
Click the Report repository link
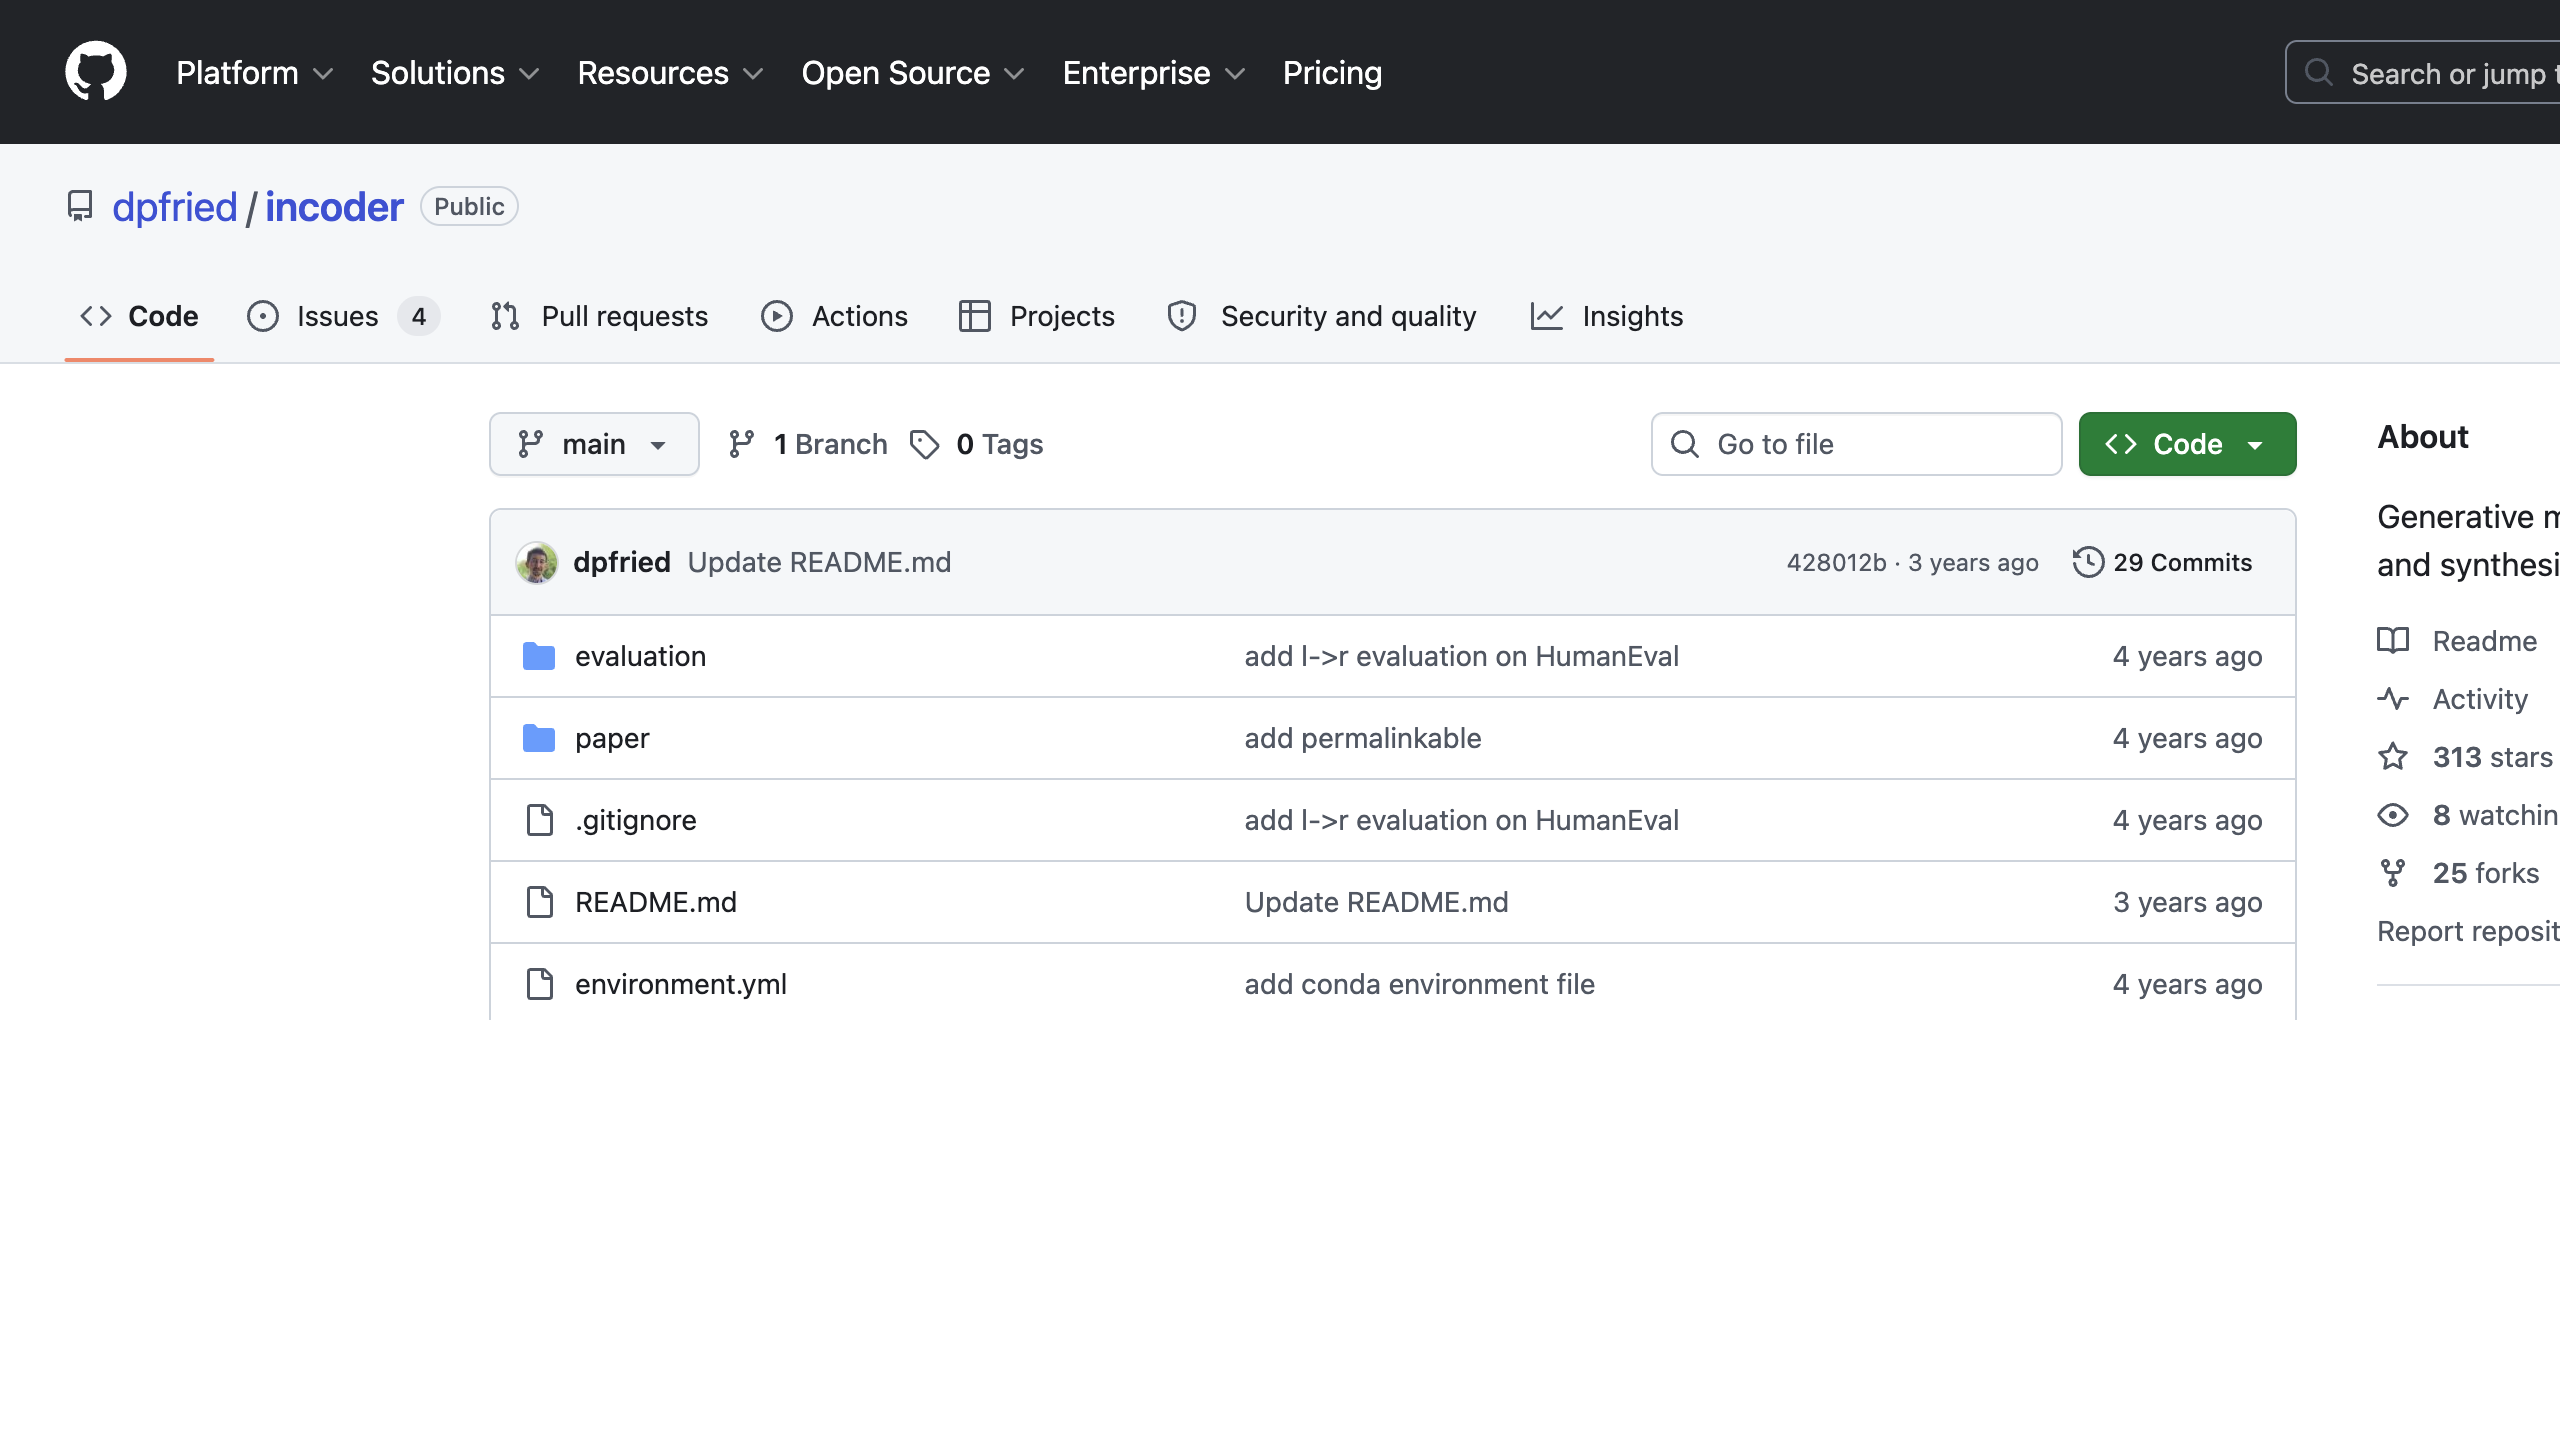(2468, 931)
